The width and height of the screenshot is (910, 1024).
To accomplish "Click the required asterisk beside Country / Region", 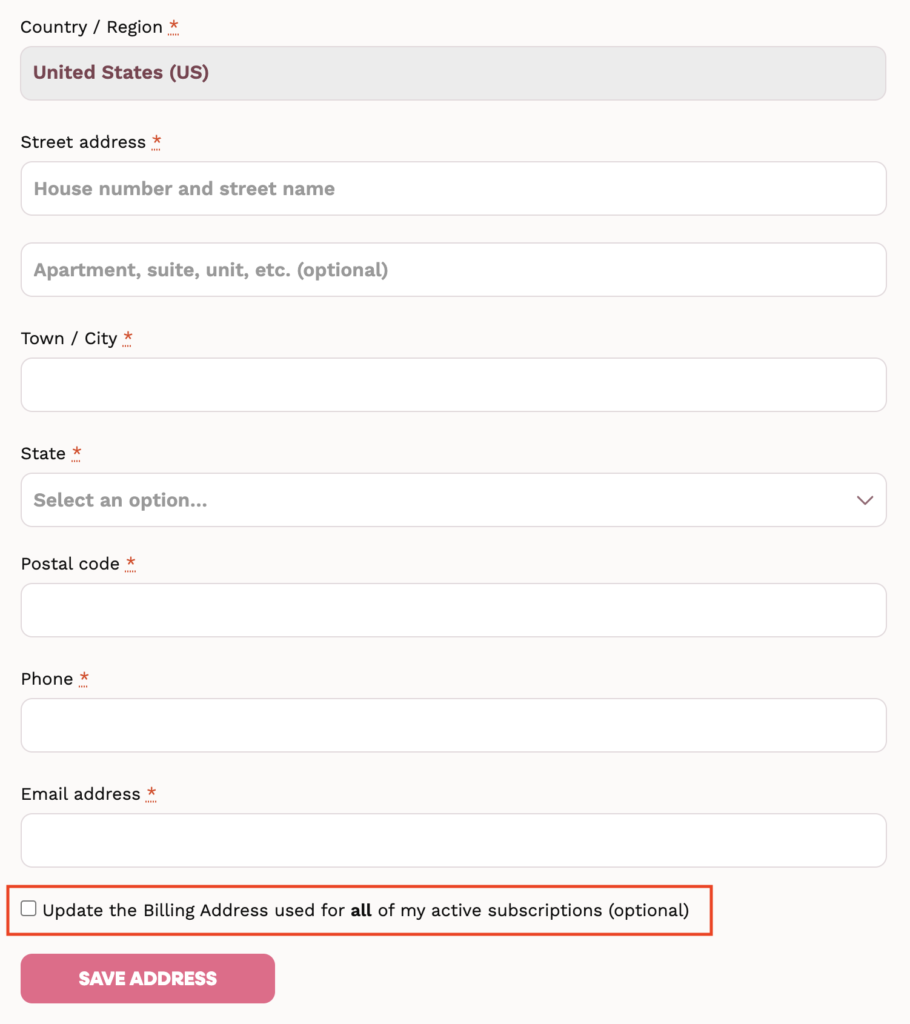I will pos(173,25).
